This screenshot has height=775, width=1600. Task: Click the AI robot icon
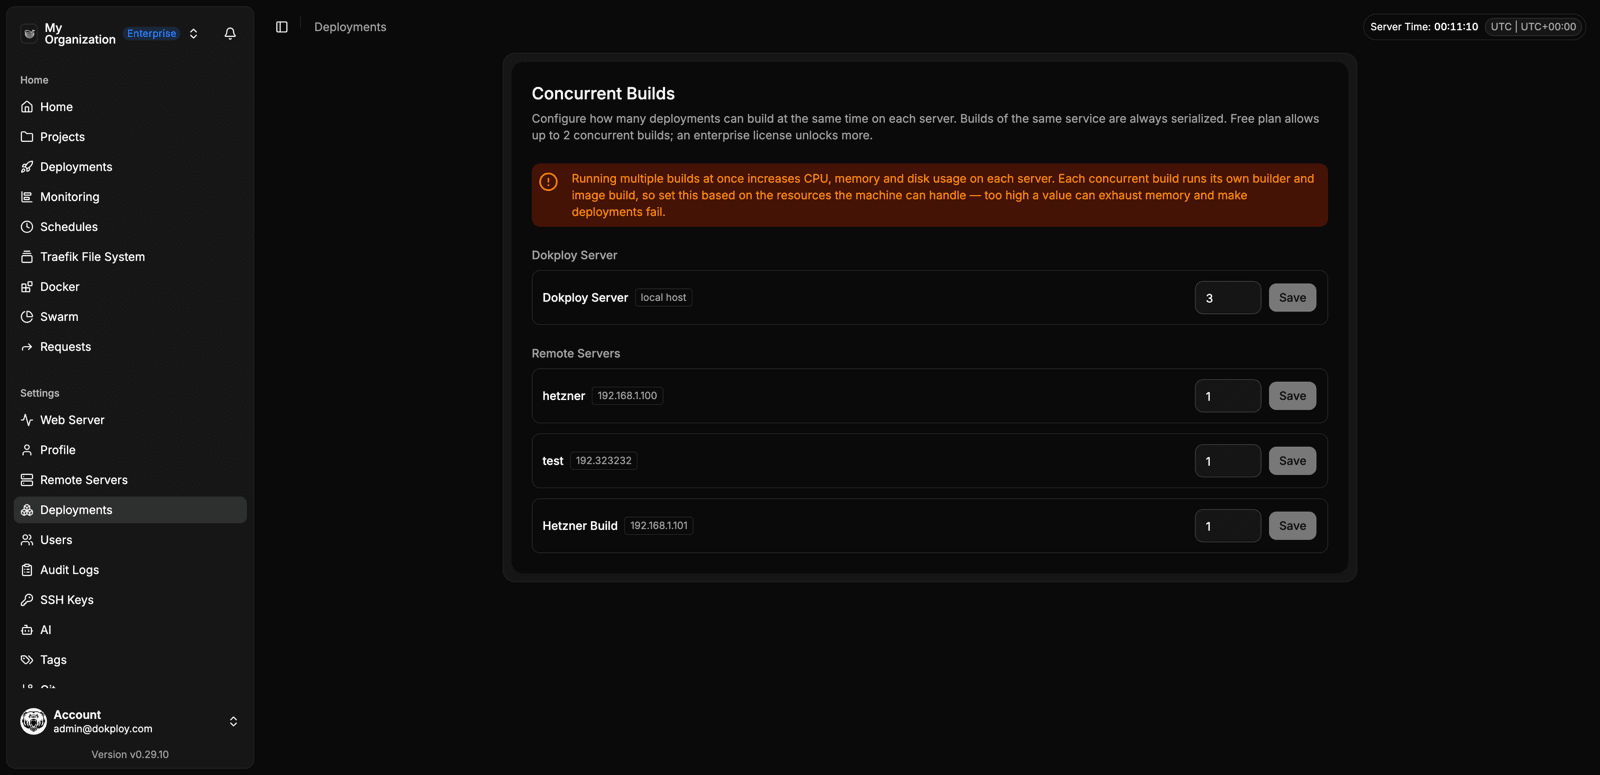(27, 630)
